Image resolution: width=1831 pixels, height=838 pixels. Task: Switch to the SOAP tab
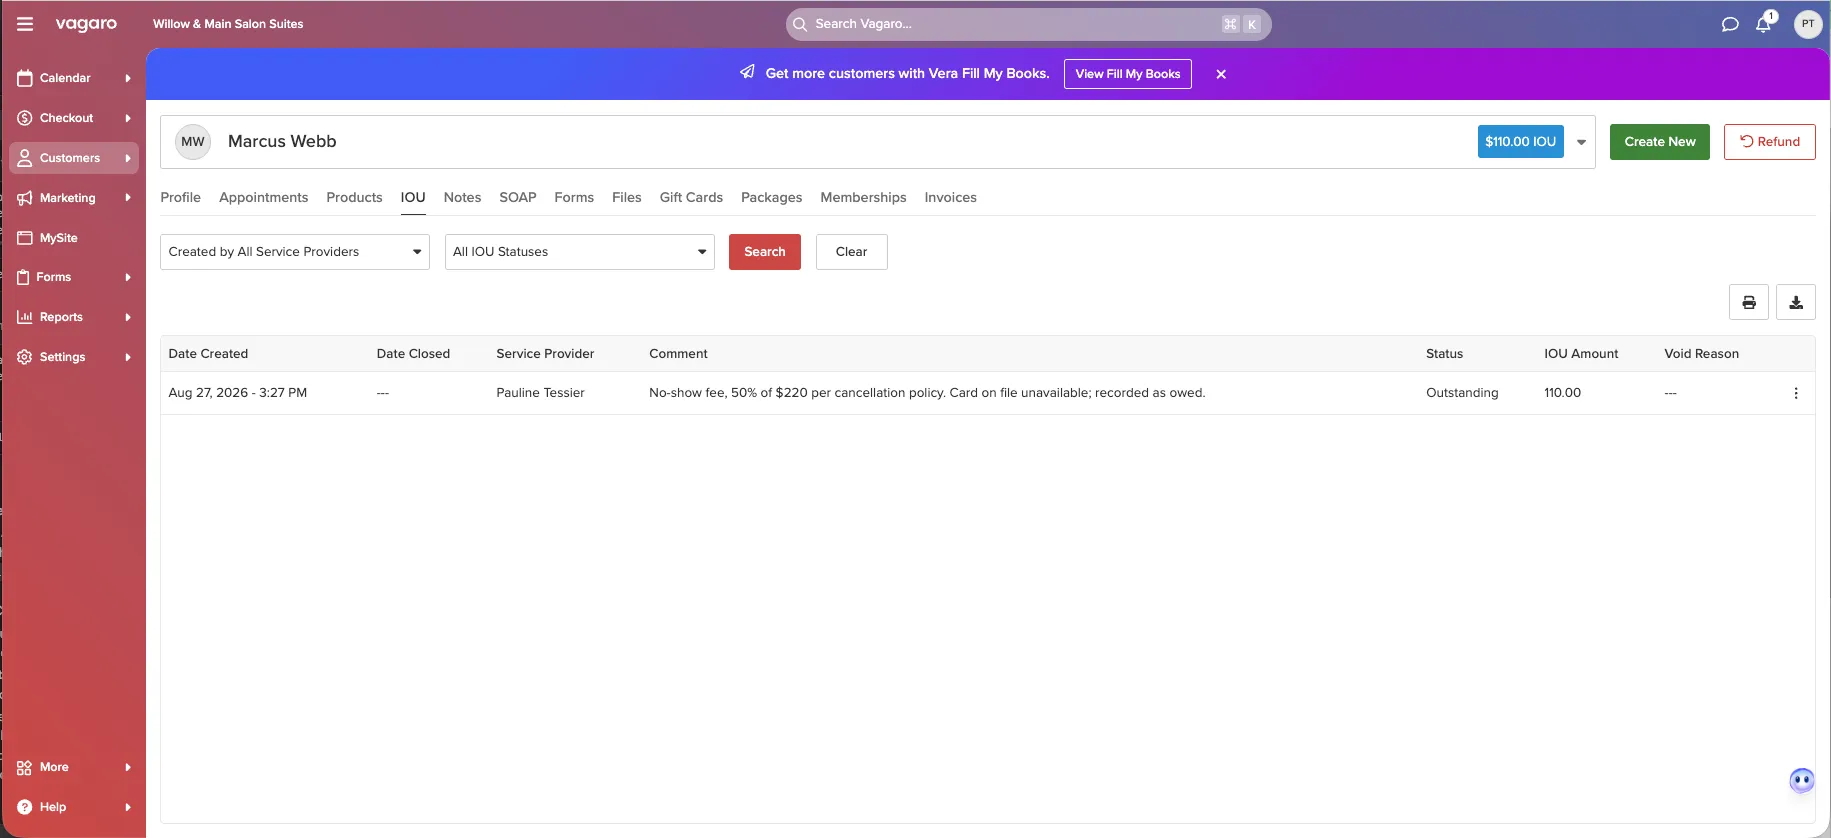518,198
